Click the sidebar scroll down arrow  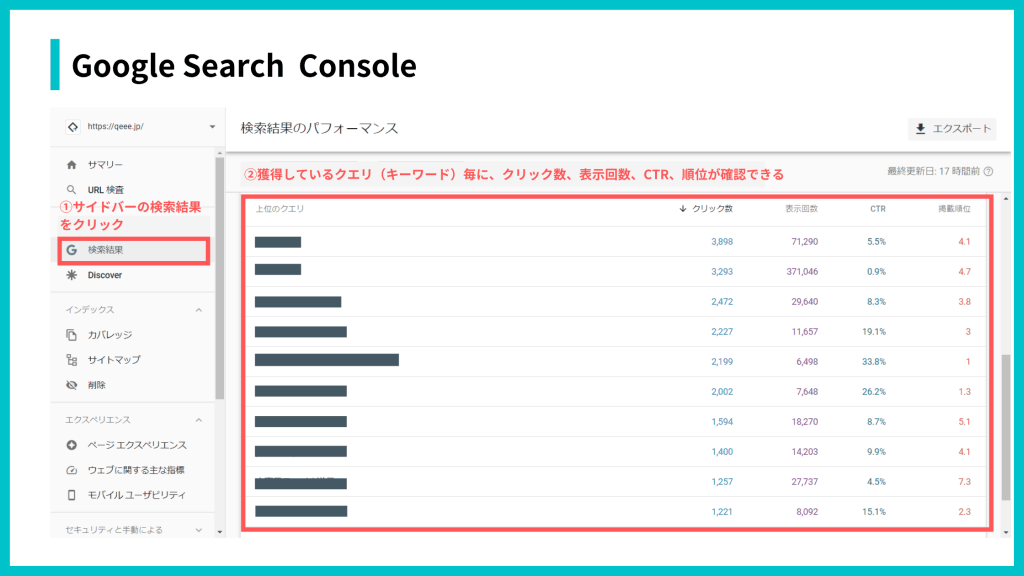(219, 532)
